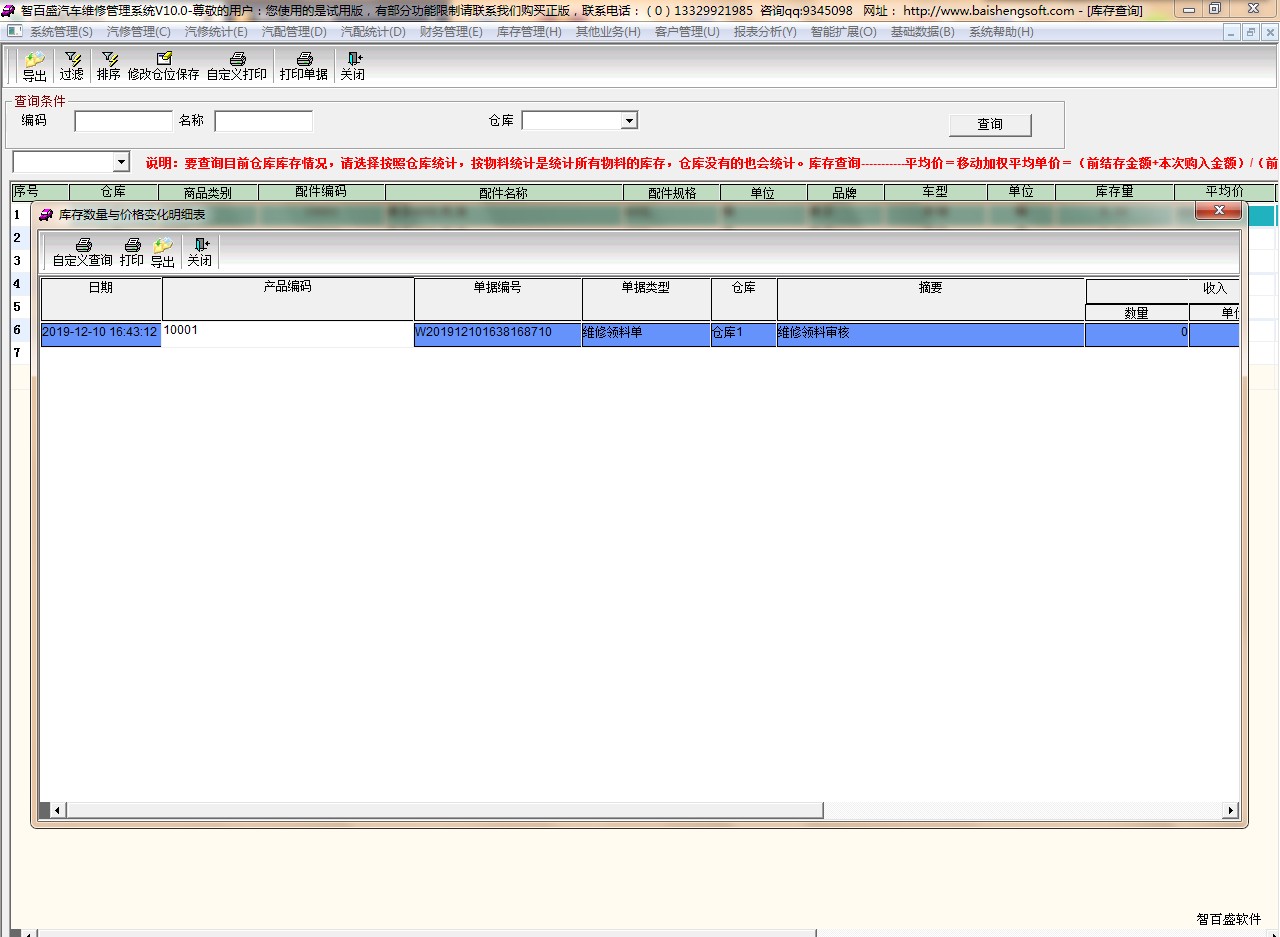Viewport: 1280px width, 937px height.
Task: Open the 仓库 warehouse dropdown
Action: (629, 121)
